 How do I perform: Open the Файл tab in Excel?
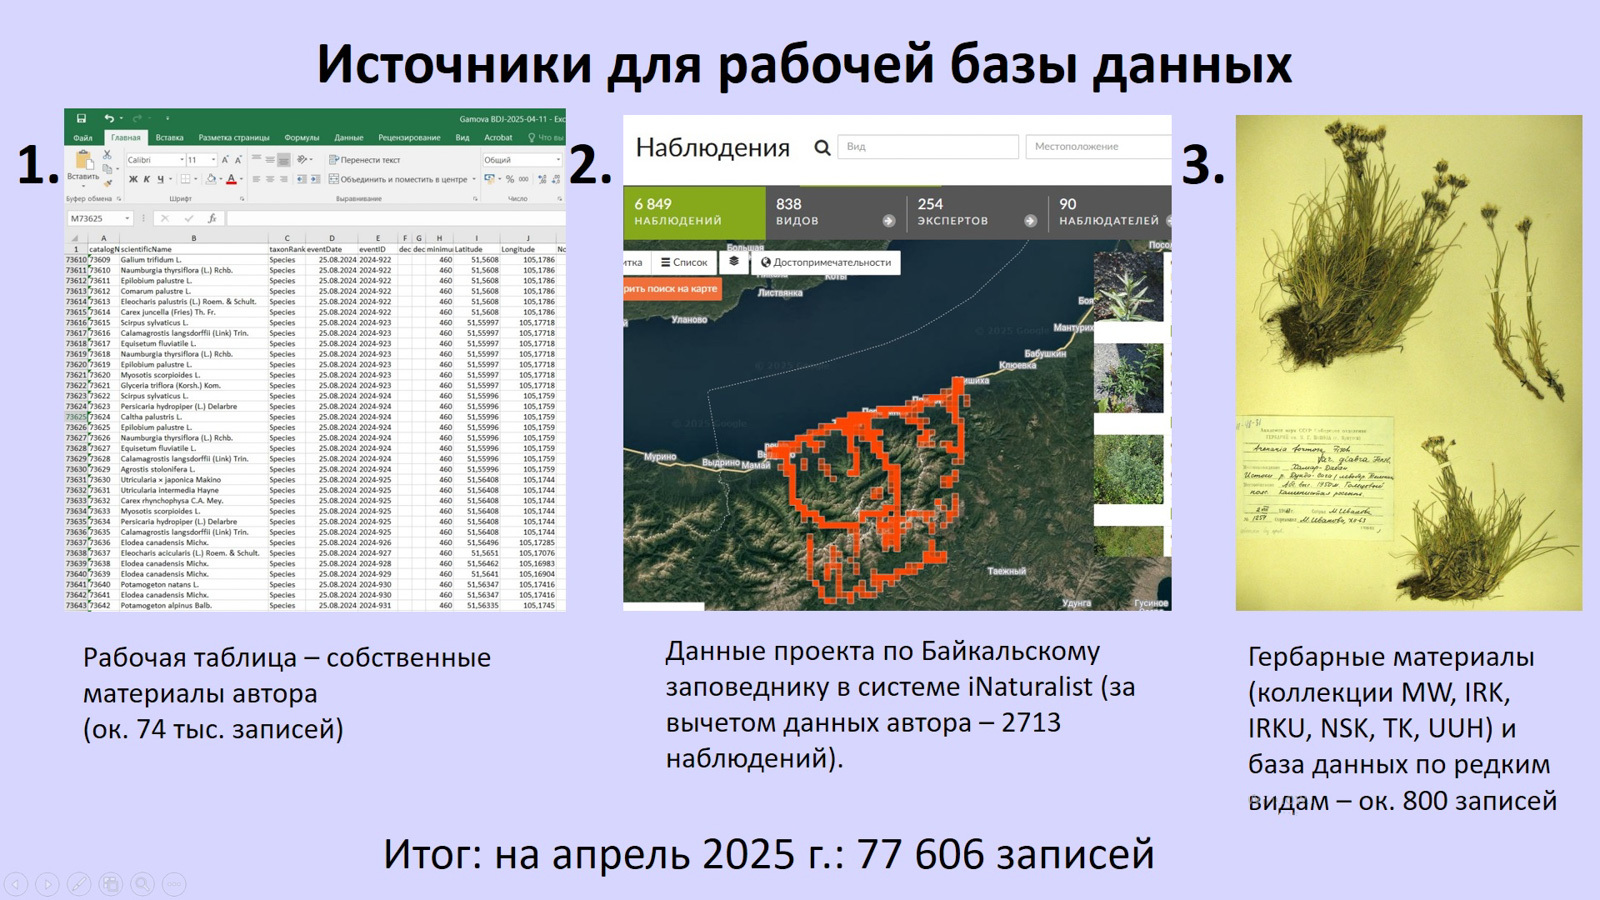pos(83,138)
